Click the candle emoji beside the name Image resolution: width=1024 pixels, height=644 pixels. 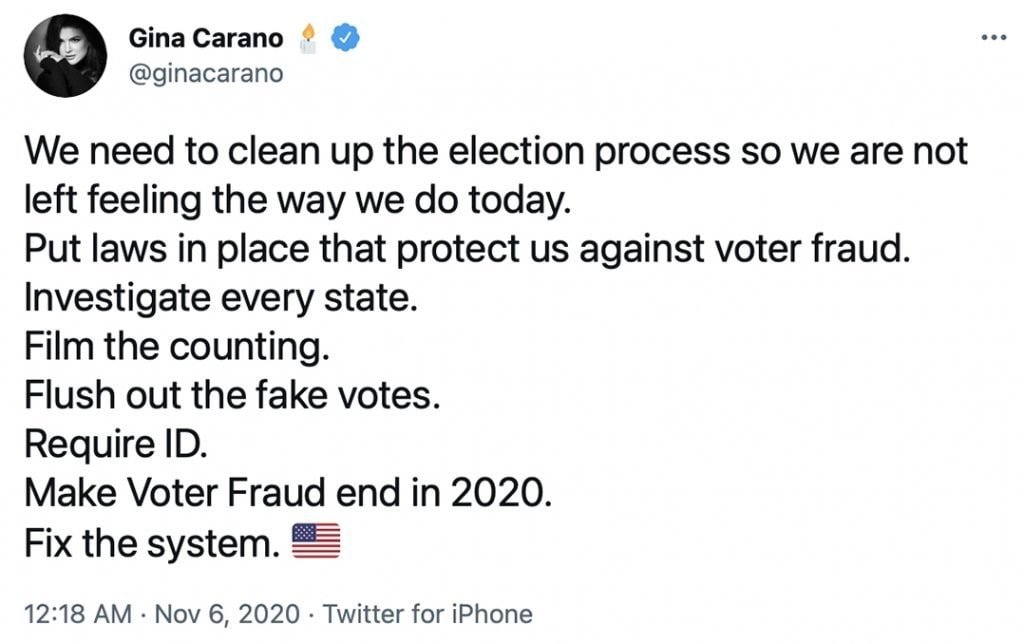pyautogui.click(x=309, y=38)
